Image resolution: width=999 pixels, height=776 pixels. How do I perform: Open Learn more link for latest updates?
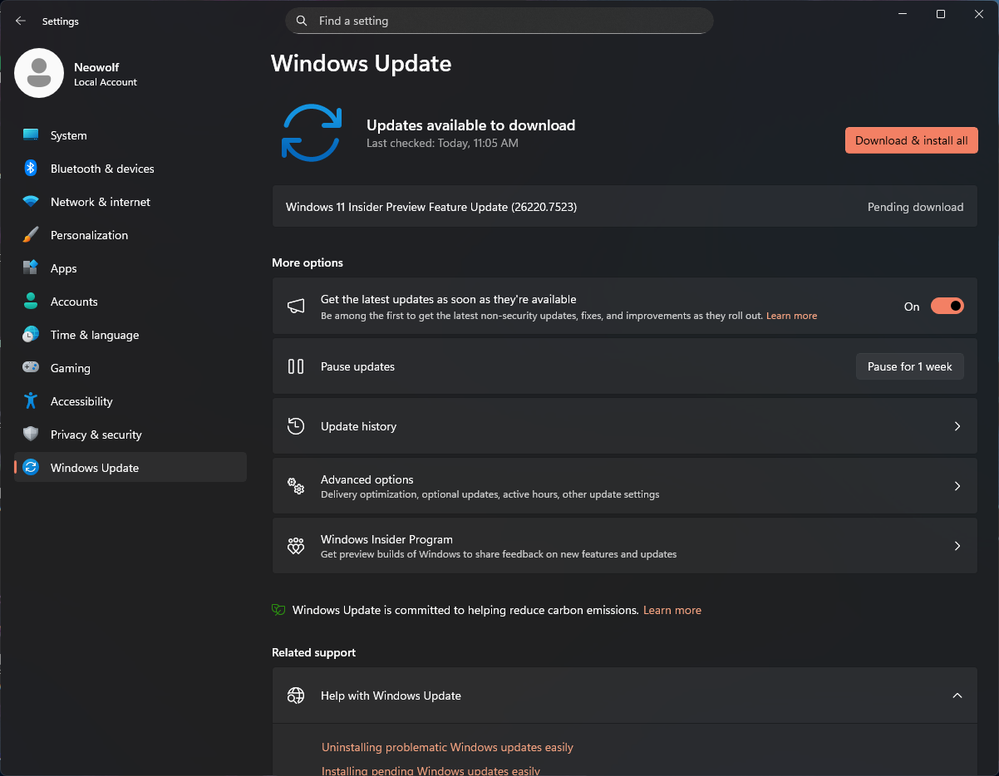coord(791,316)
